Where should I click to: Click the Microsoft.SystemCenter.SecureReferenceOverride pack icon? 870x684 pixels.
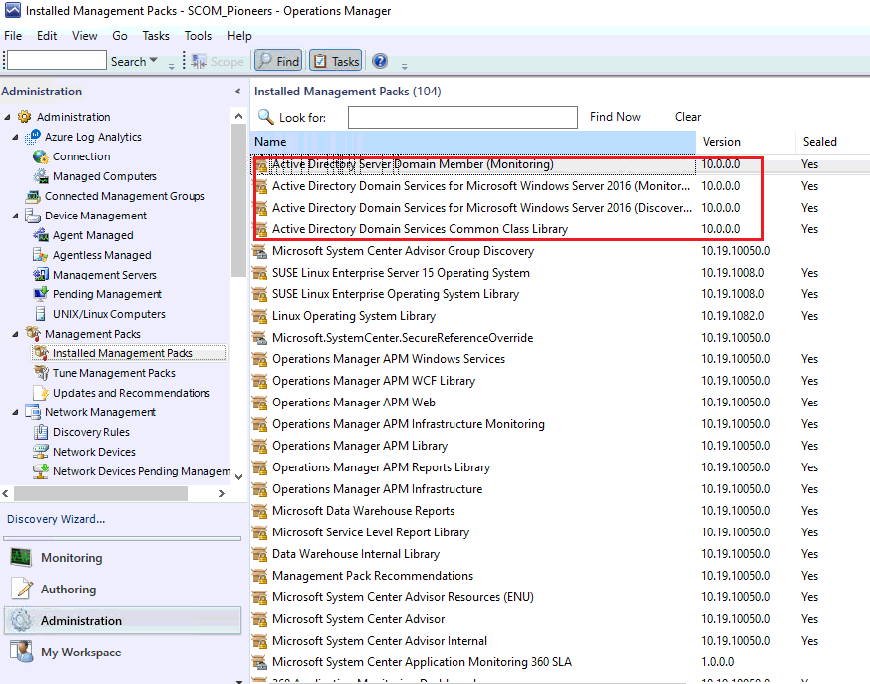259,338
